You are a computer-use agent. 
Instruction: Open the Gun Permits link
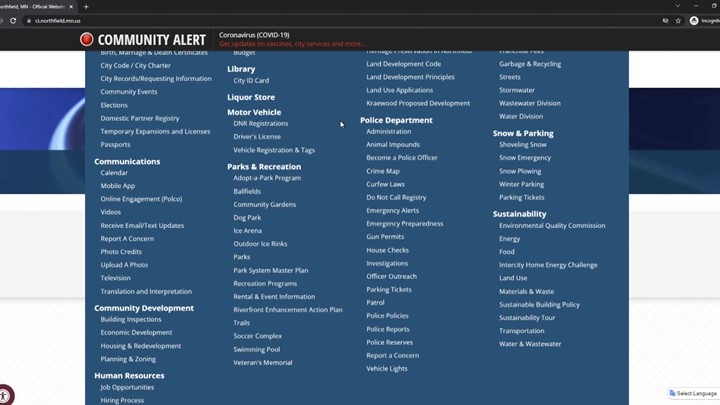[385, 237]
